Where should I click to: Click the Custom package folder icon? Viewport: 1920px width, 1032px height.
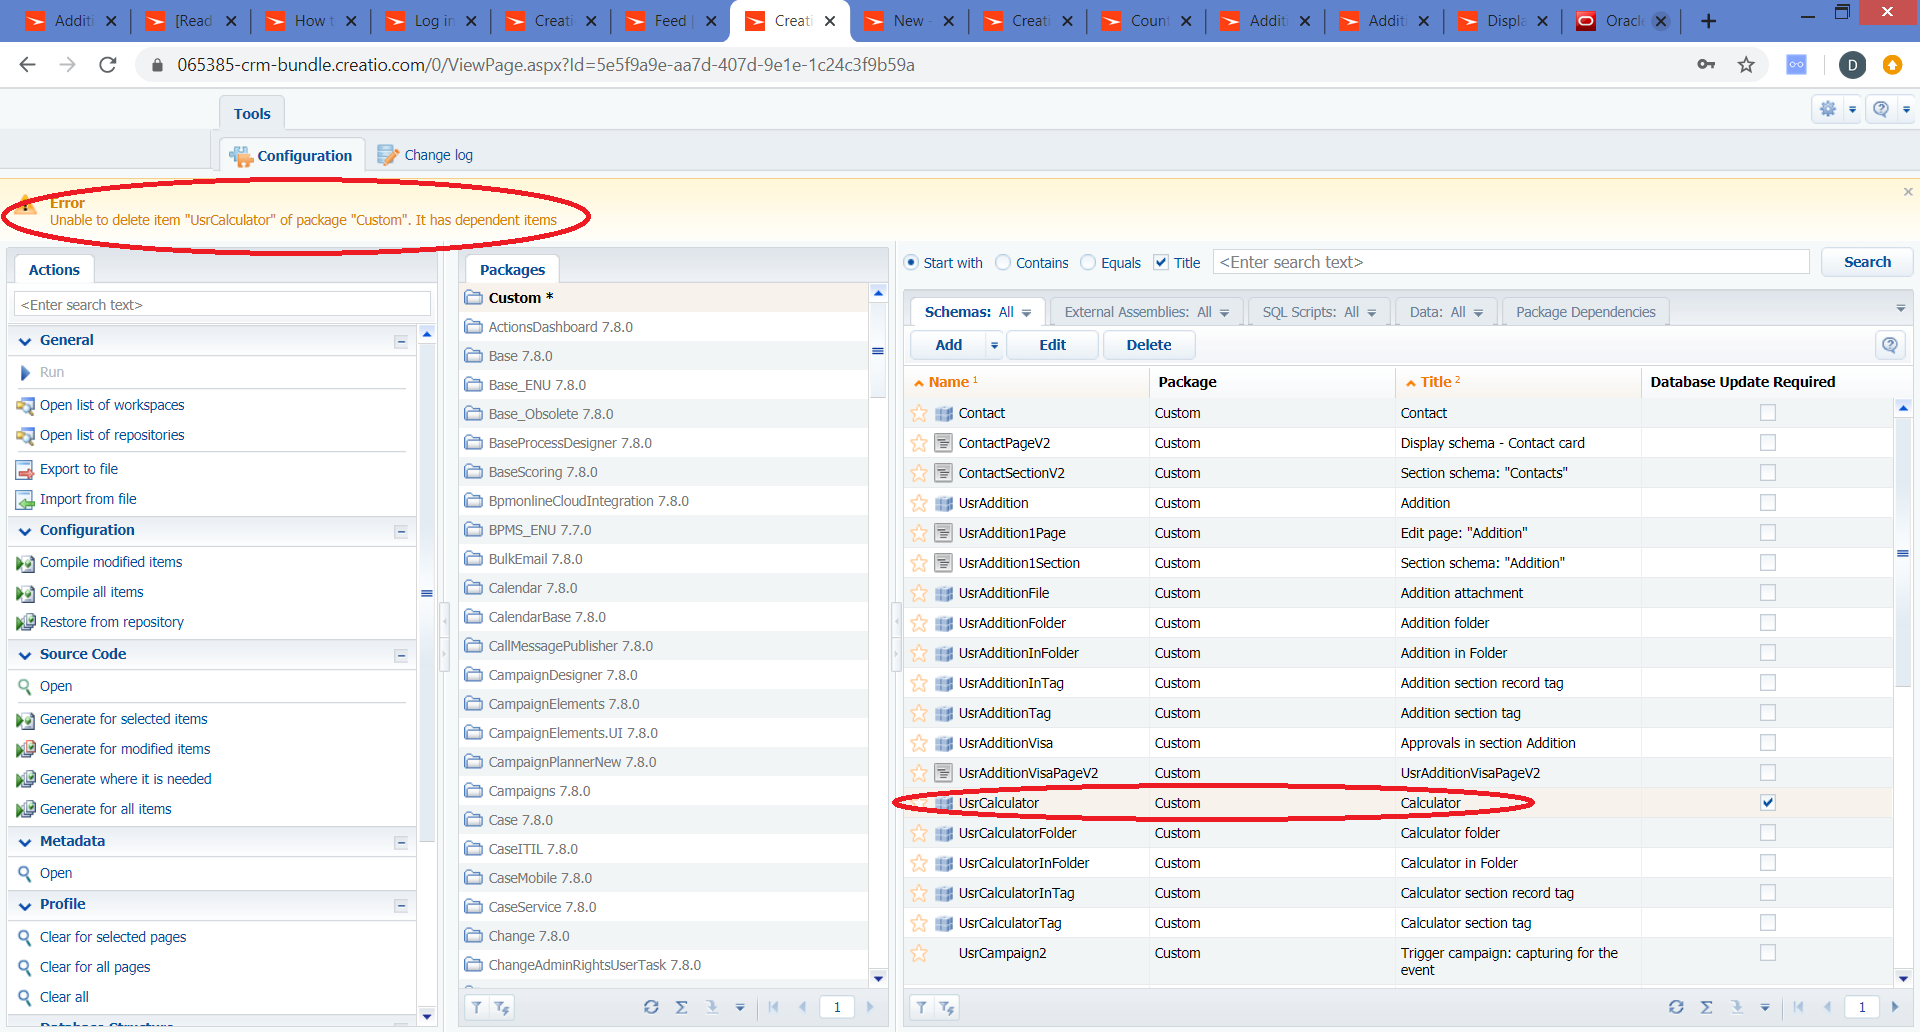(474, 298)
